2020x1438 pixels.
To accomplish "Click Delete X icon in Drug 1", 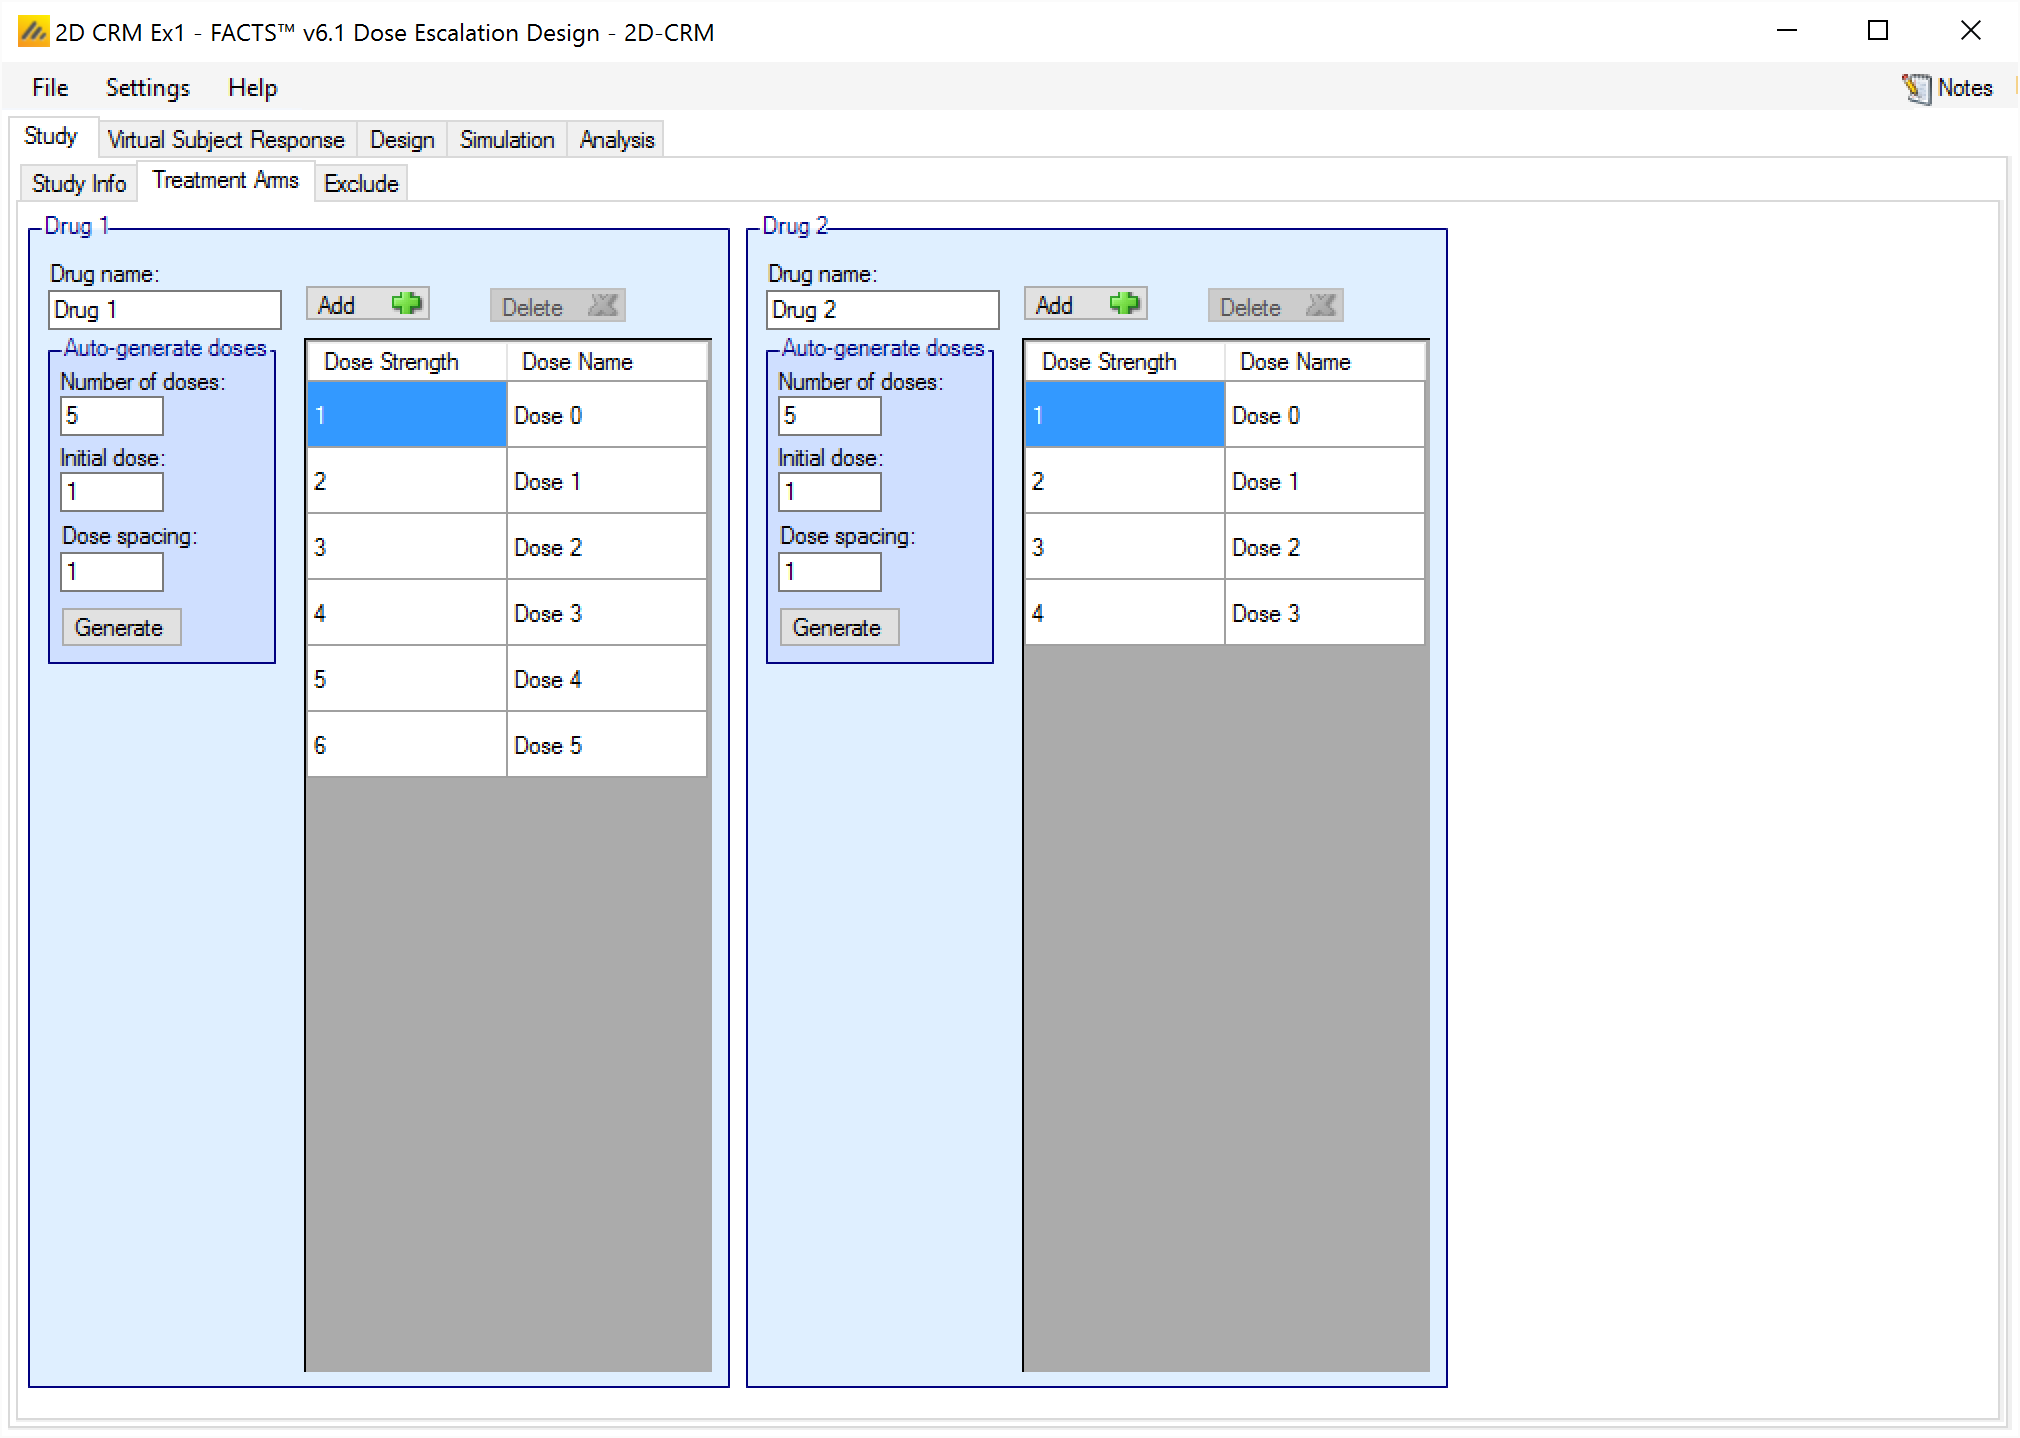I will (x=603, y=306).
